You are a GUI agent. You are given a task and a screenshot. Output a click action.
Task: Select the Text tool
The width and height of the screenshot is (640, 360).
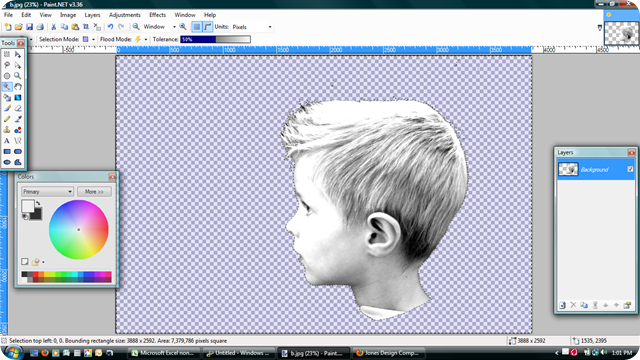[x=7, y=141]
